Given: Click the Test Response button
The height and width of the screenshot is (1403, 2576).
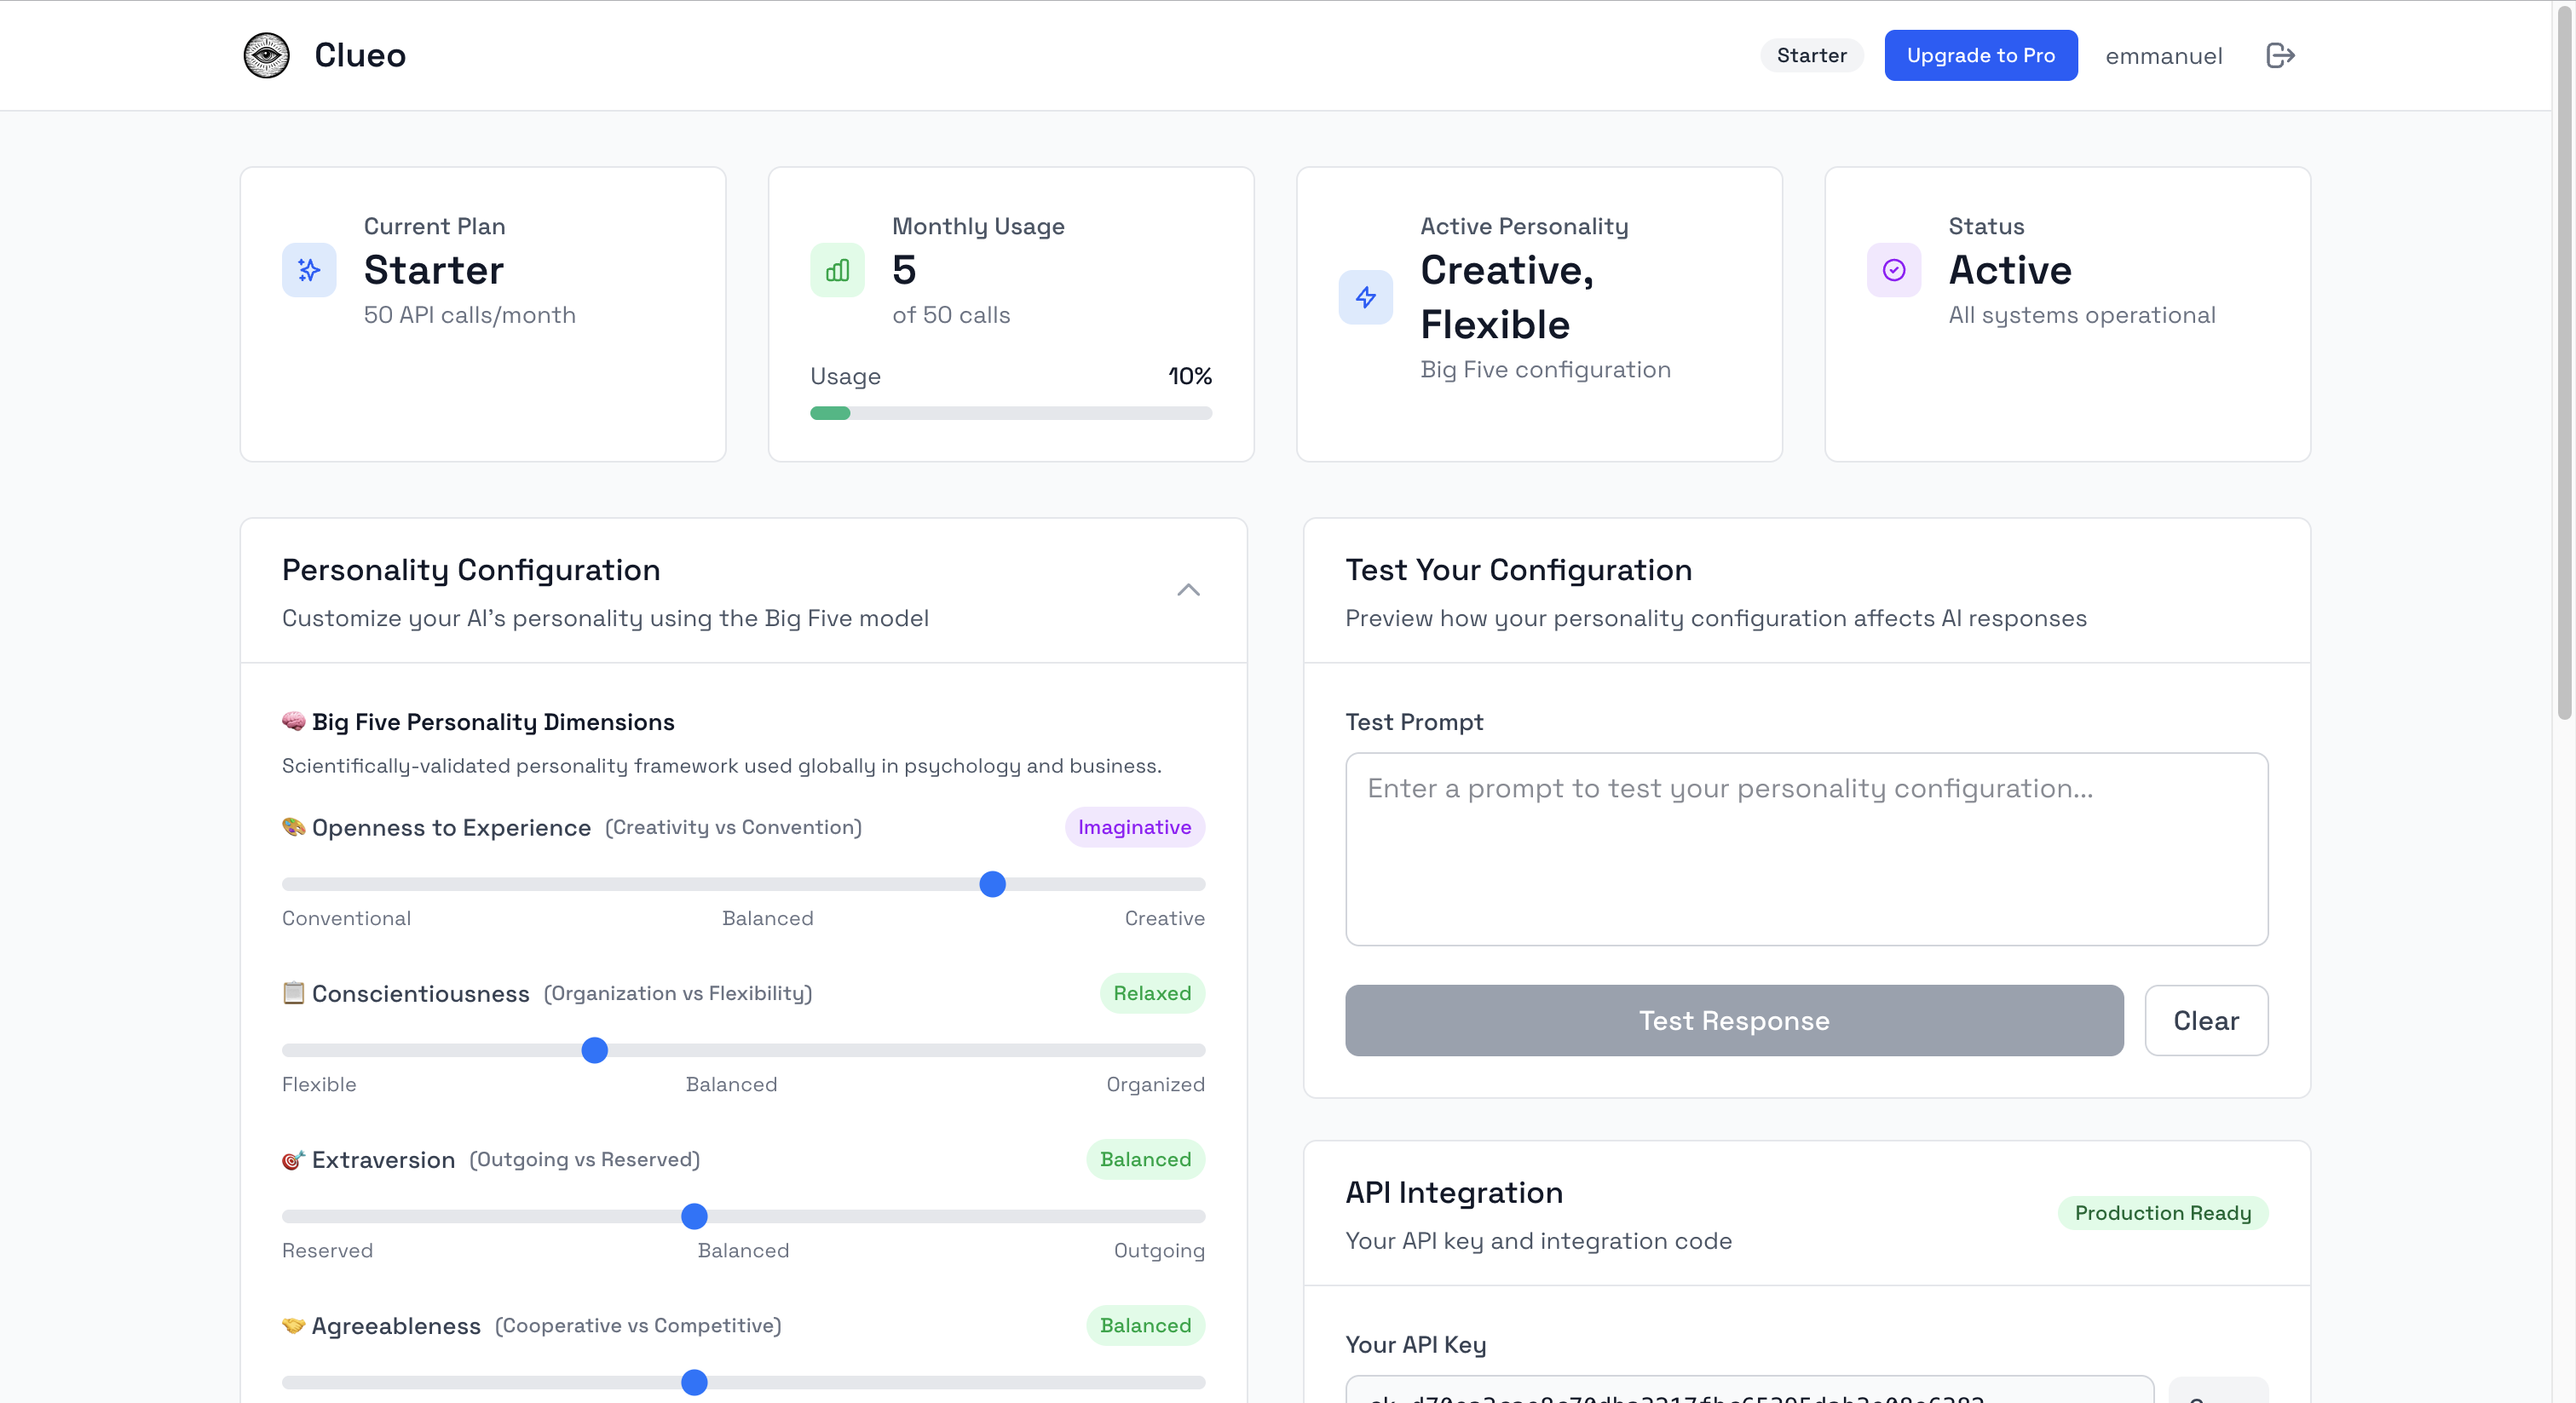Looking at the screenshot, I should click(x=1733, y=1020).
